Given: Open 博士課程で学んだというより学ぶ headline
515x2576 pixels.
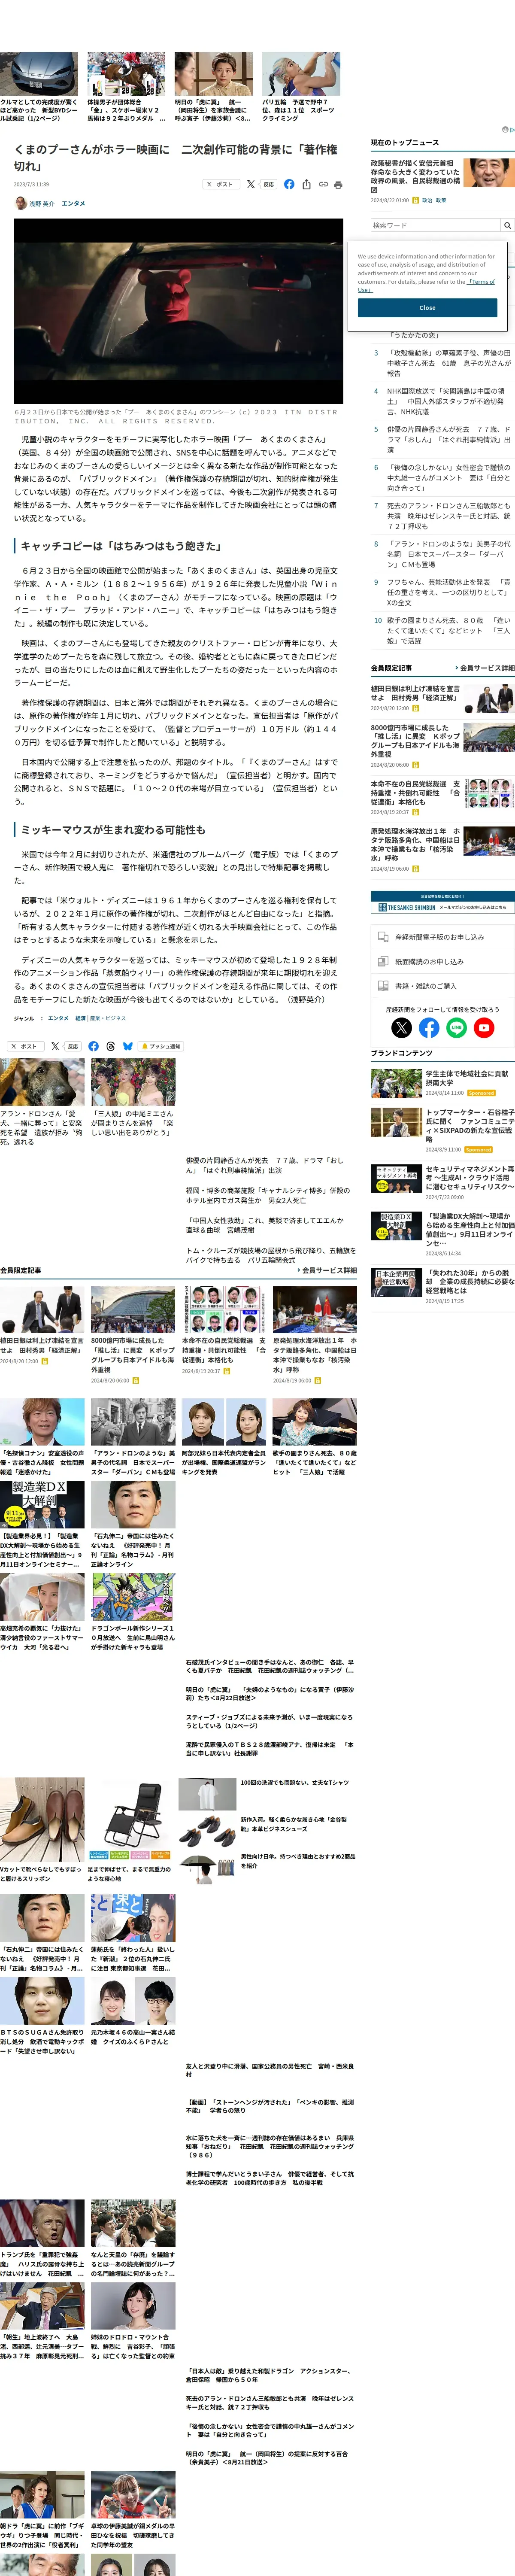Looking at the screenshot, I should pyautogui.click(x=270, y=2179).
